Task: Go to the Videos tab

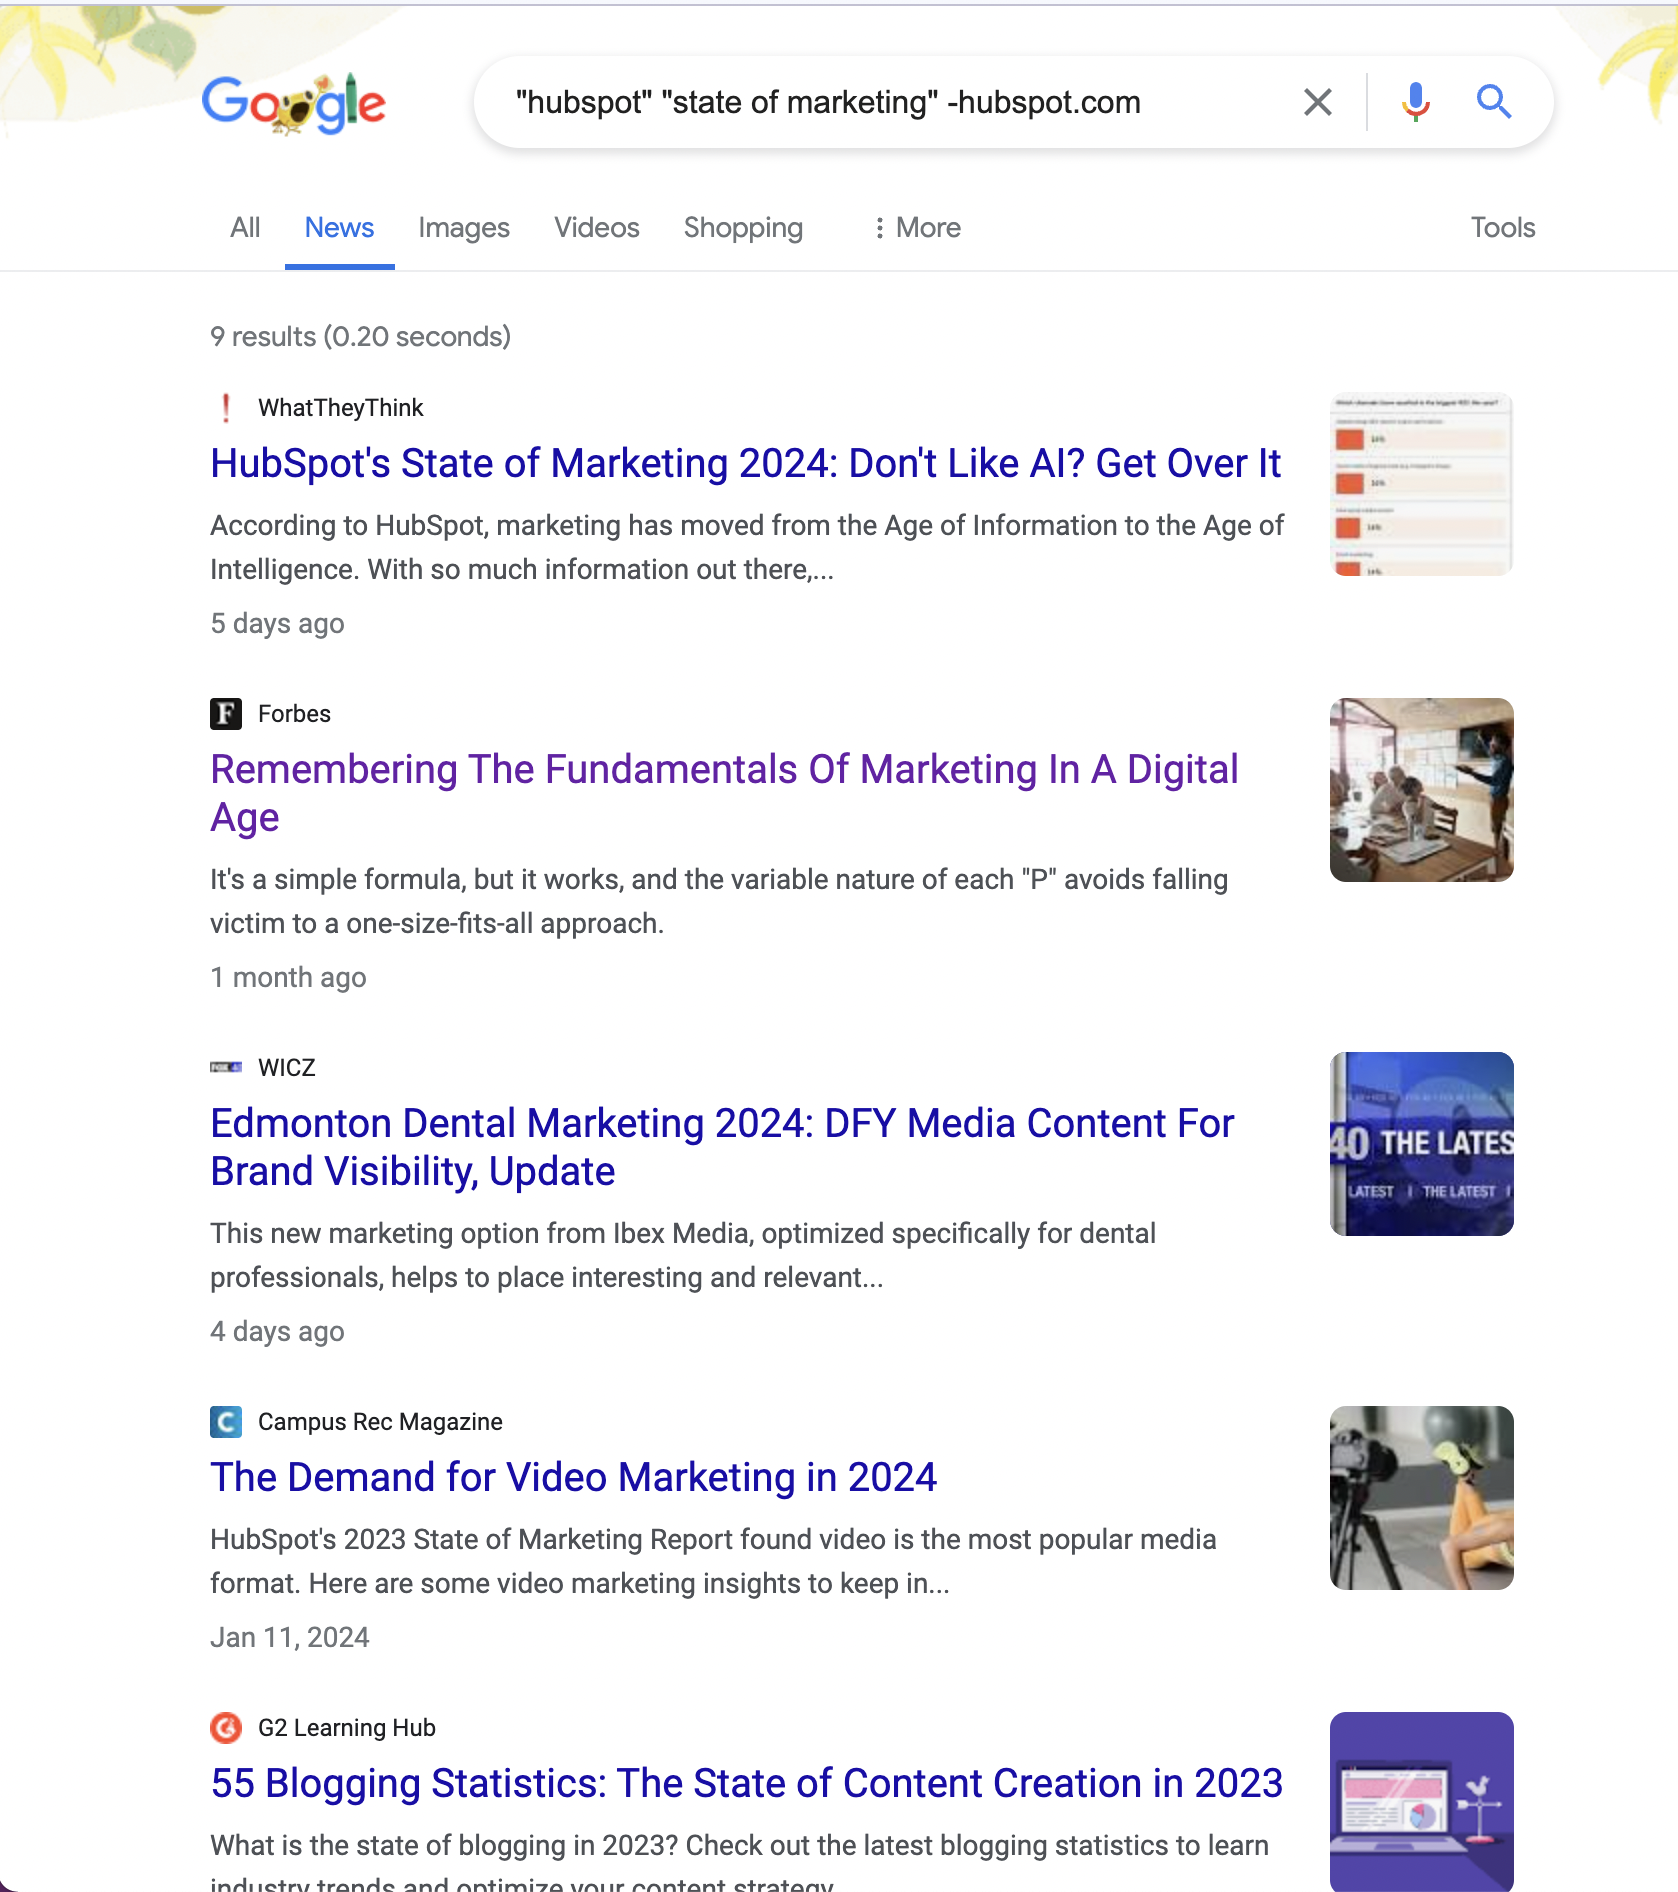Action: [x=597, y=228]
